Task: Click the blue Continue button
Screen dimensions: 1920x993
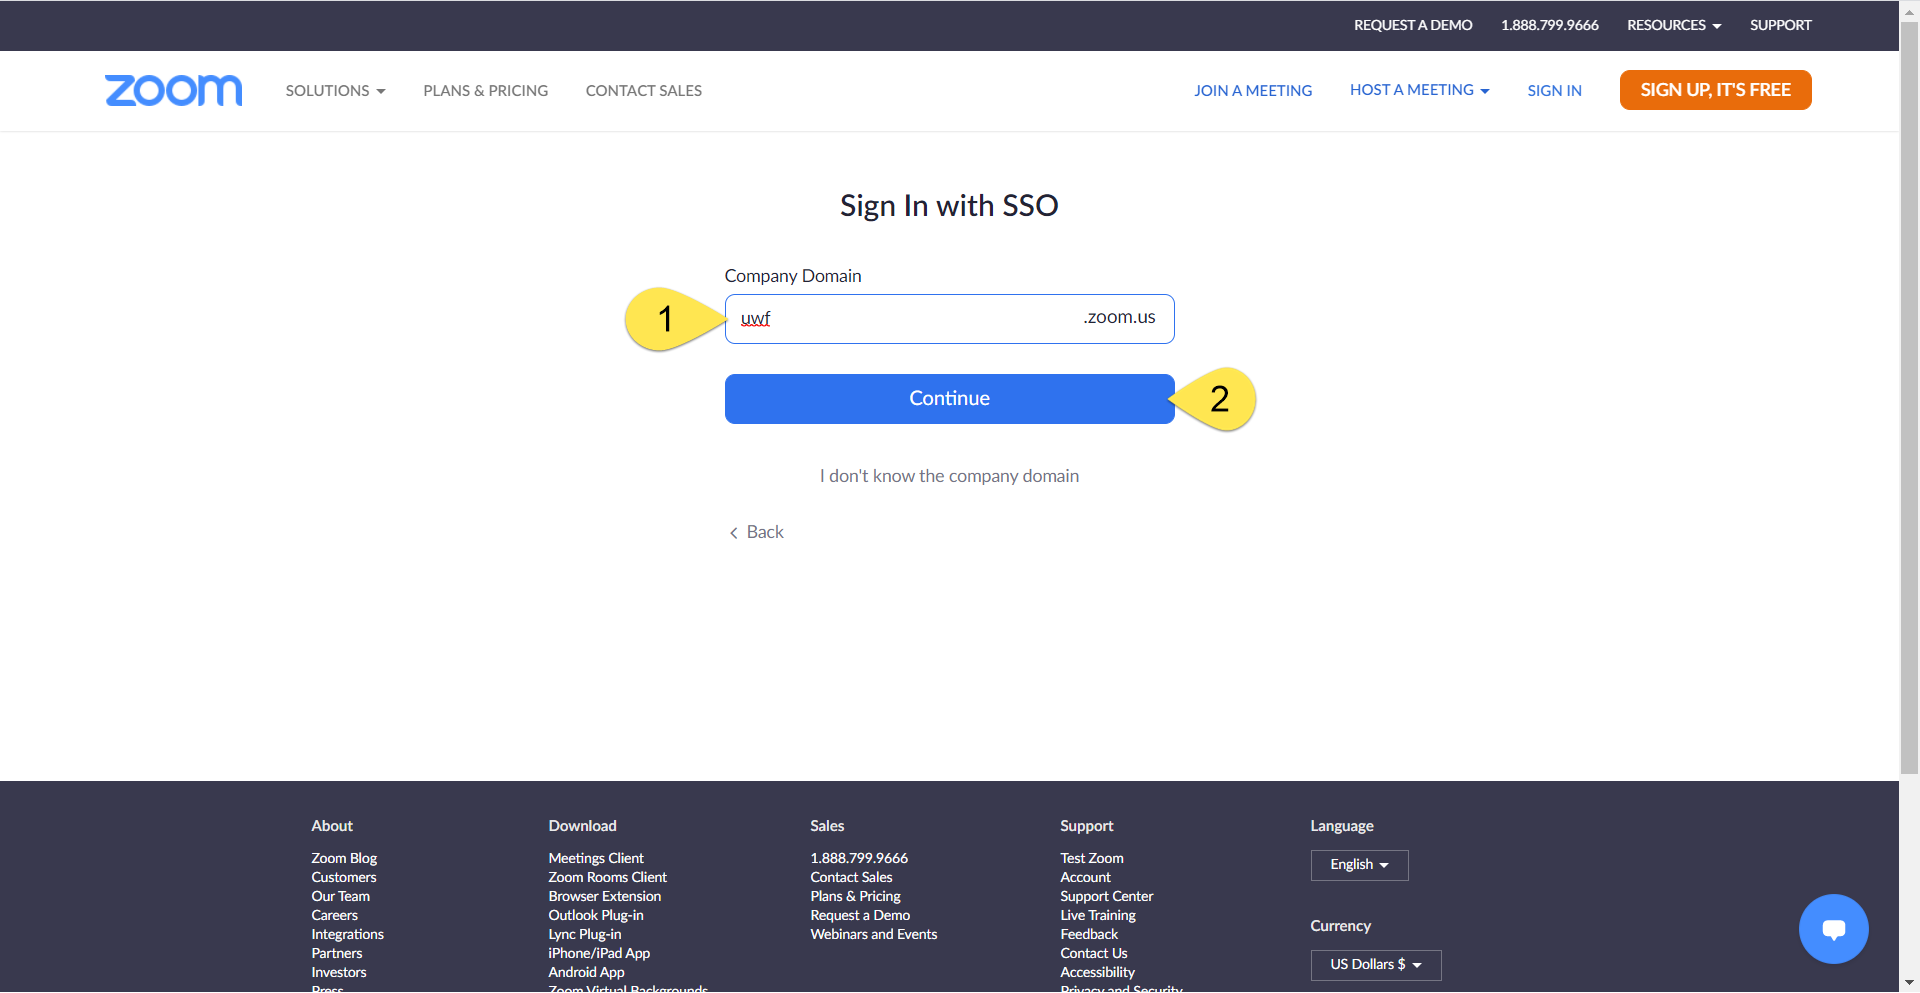Action: click(949, 399)
